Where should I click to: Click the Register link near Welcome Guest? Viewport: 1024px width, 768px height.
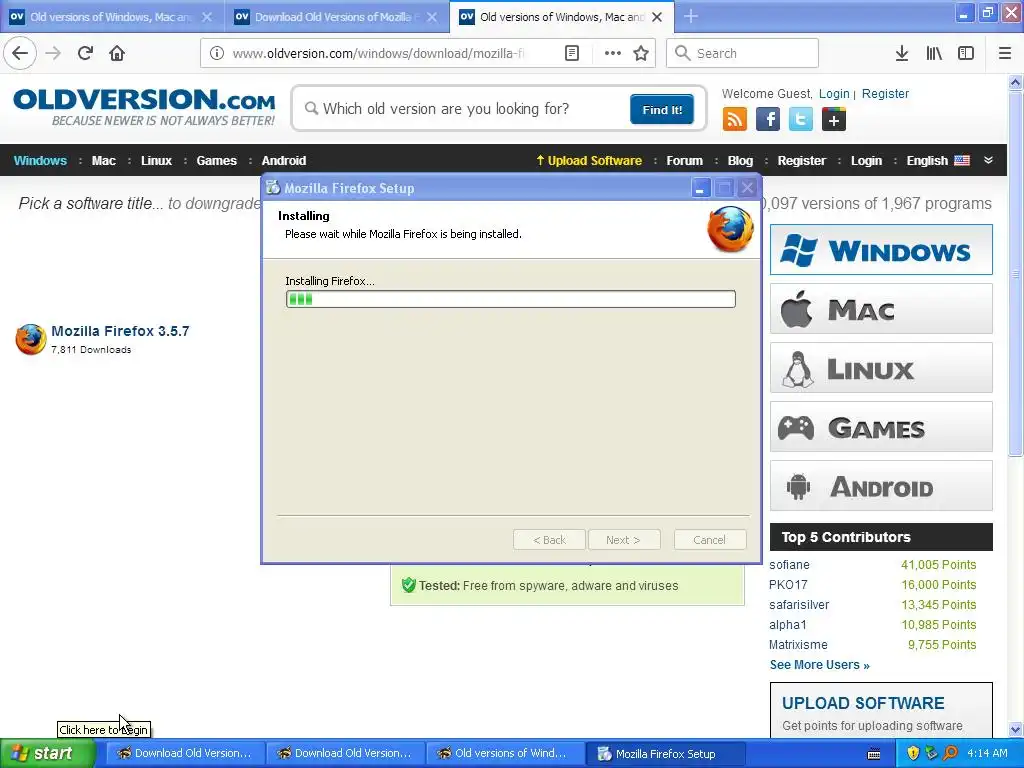tap(885, 93)
